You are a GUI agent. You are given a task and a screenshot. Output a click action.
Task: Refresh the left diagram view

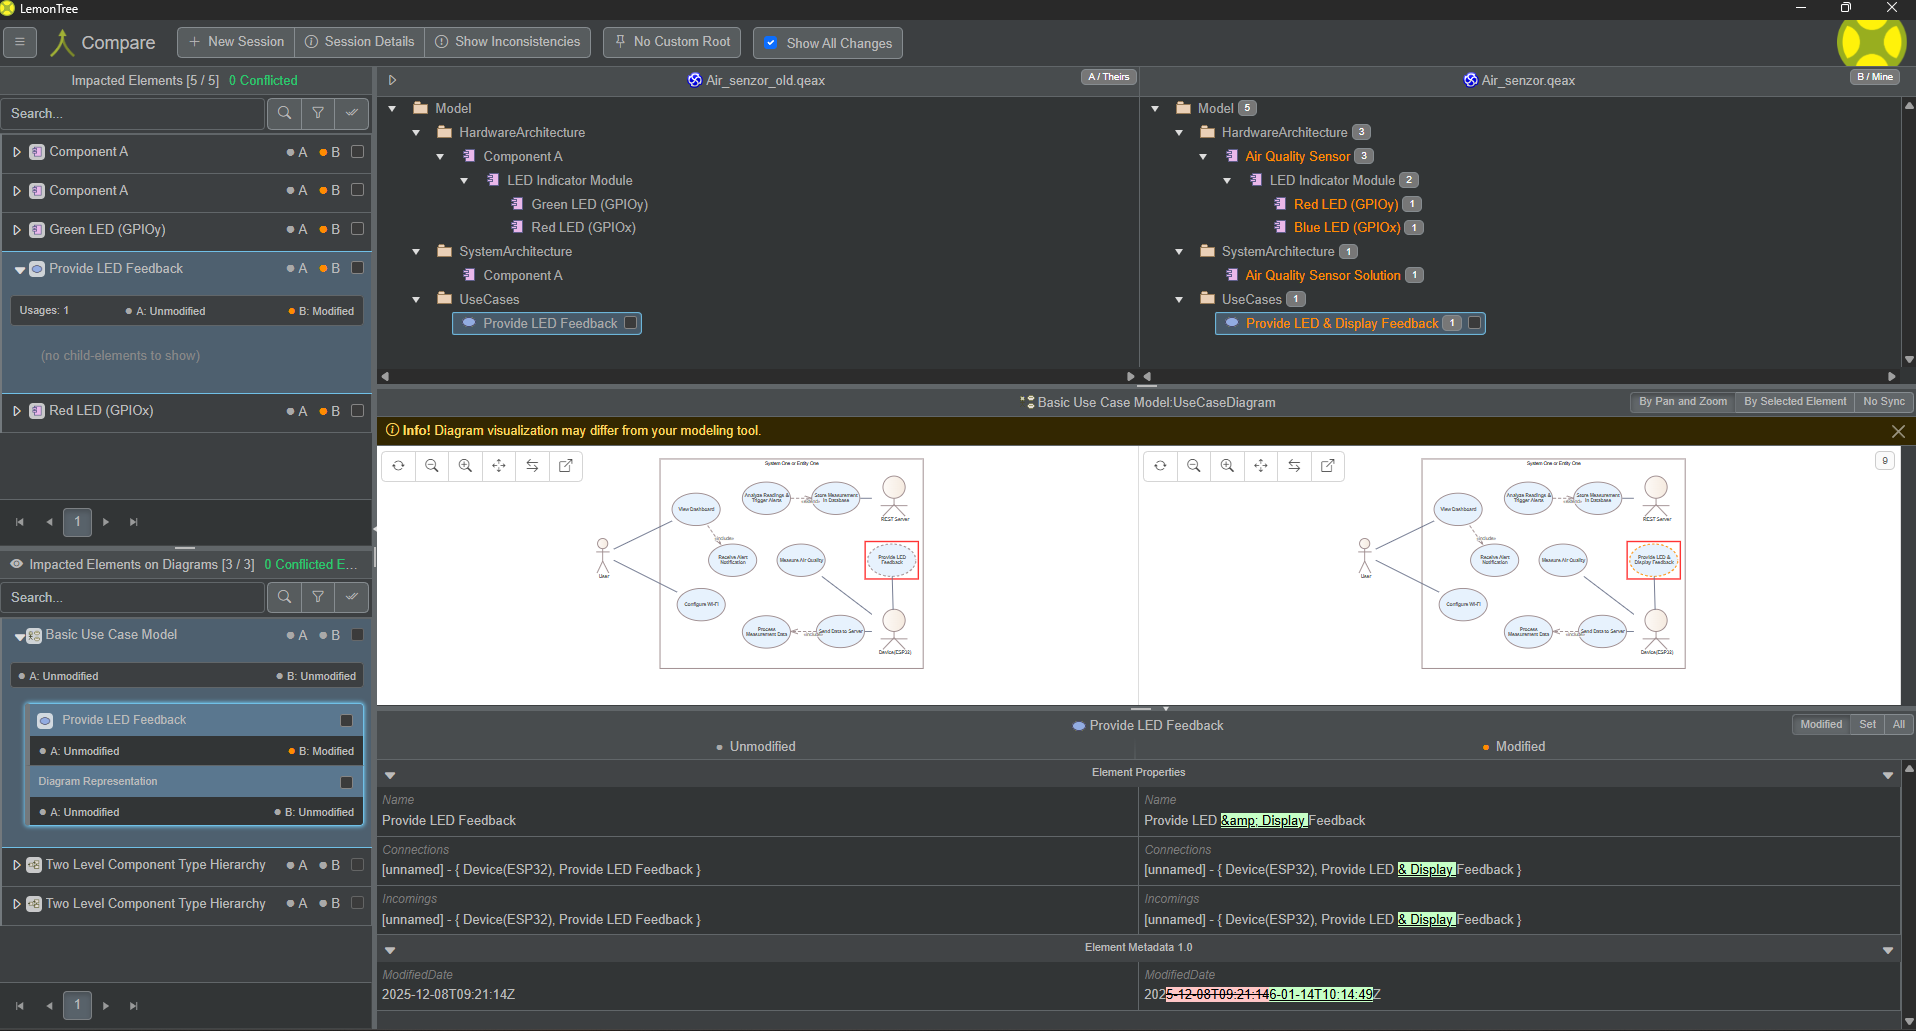[x=398, y=466]
